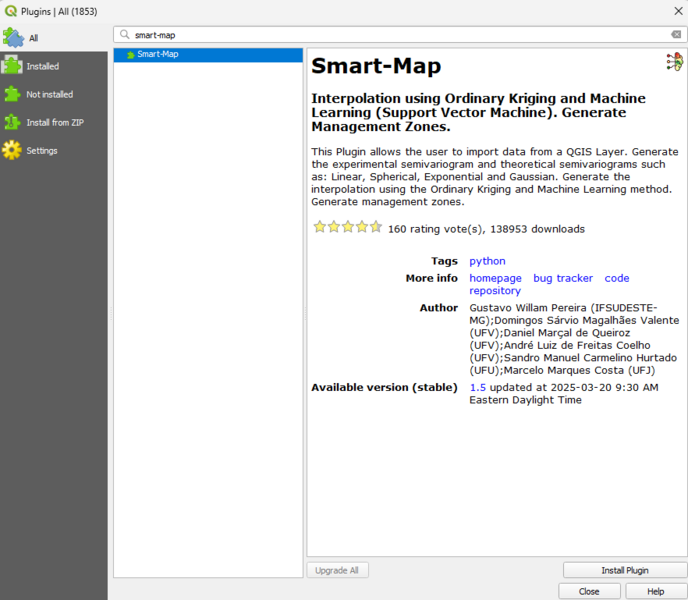Screen dimensions: 688x600
Task: Click the clear search text icon
Action: 676,34
